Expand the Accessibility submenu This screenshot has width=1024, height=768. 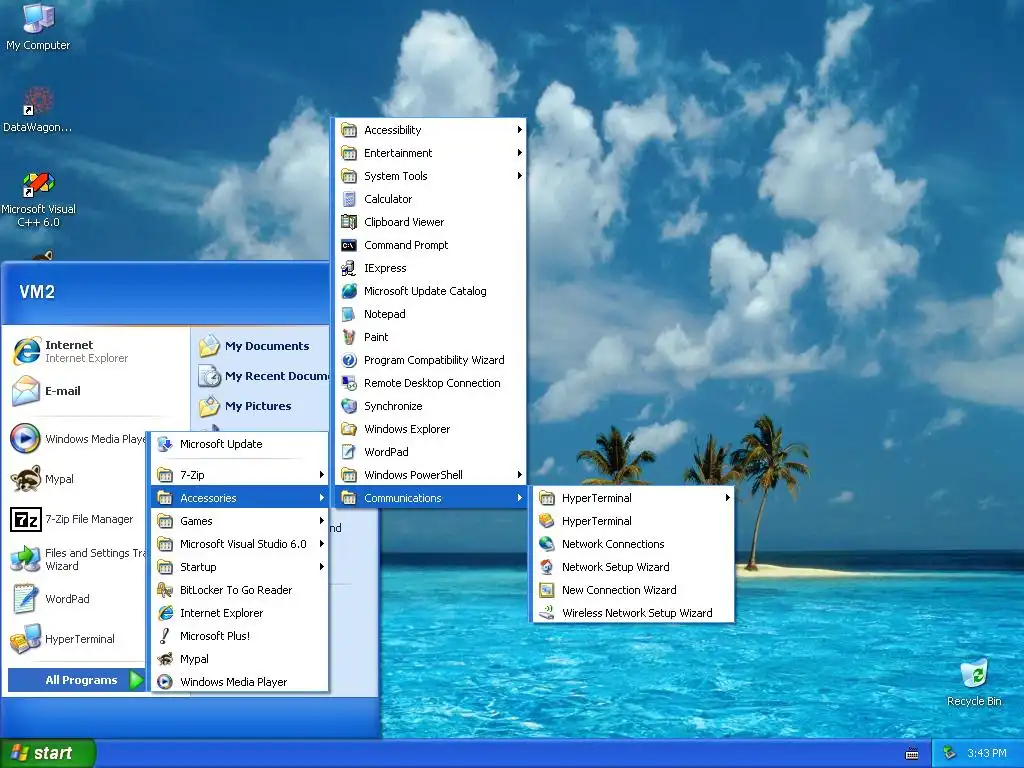click(x=430, y=130)
